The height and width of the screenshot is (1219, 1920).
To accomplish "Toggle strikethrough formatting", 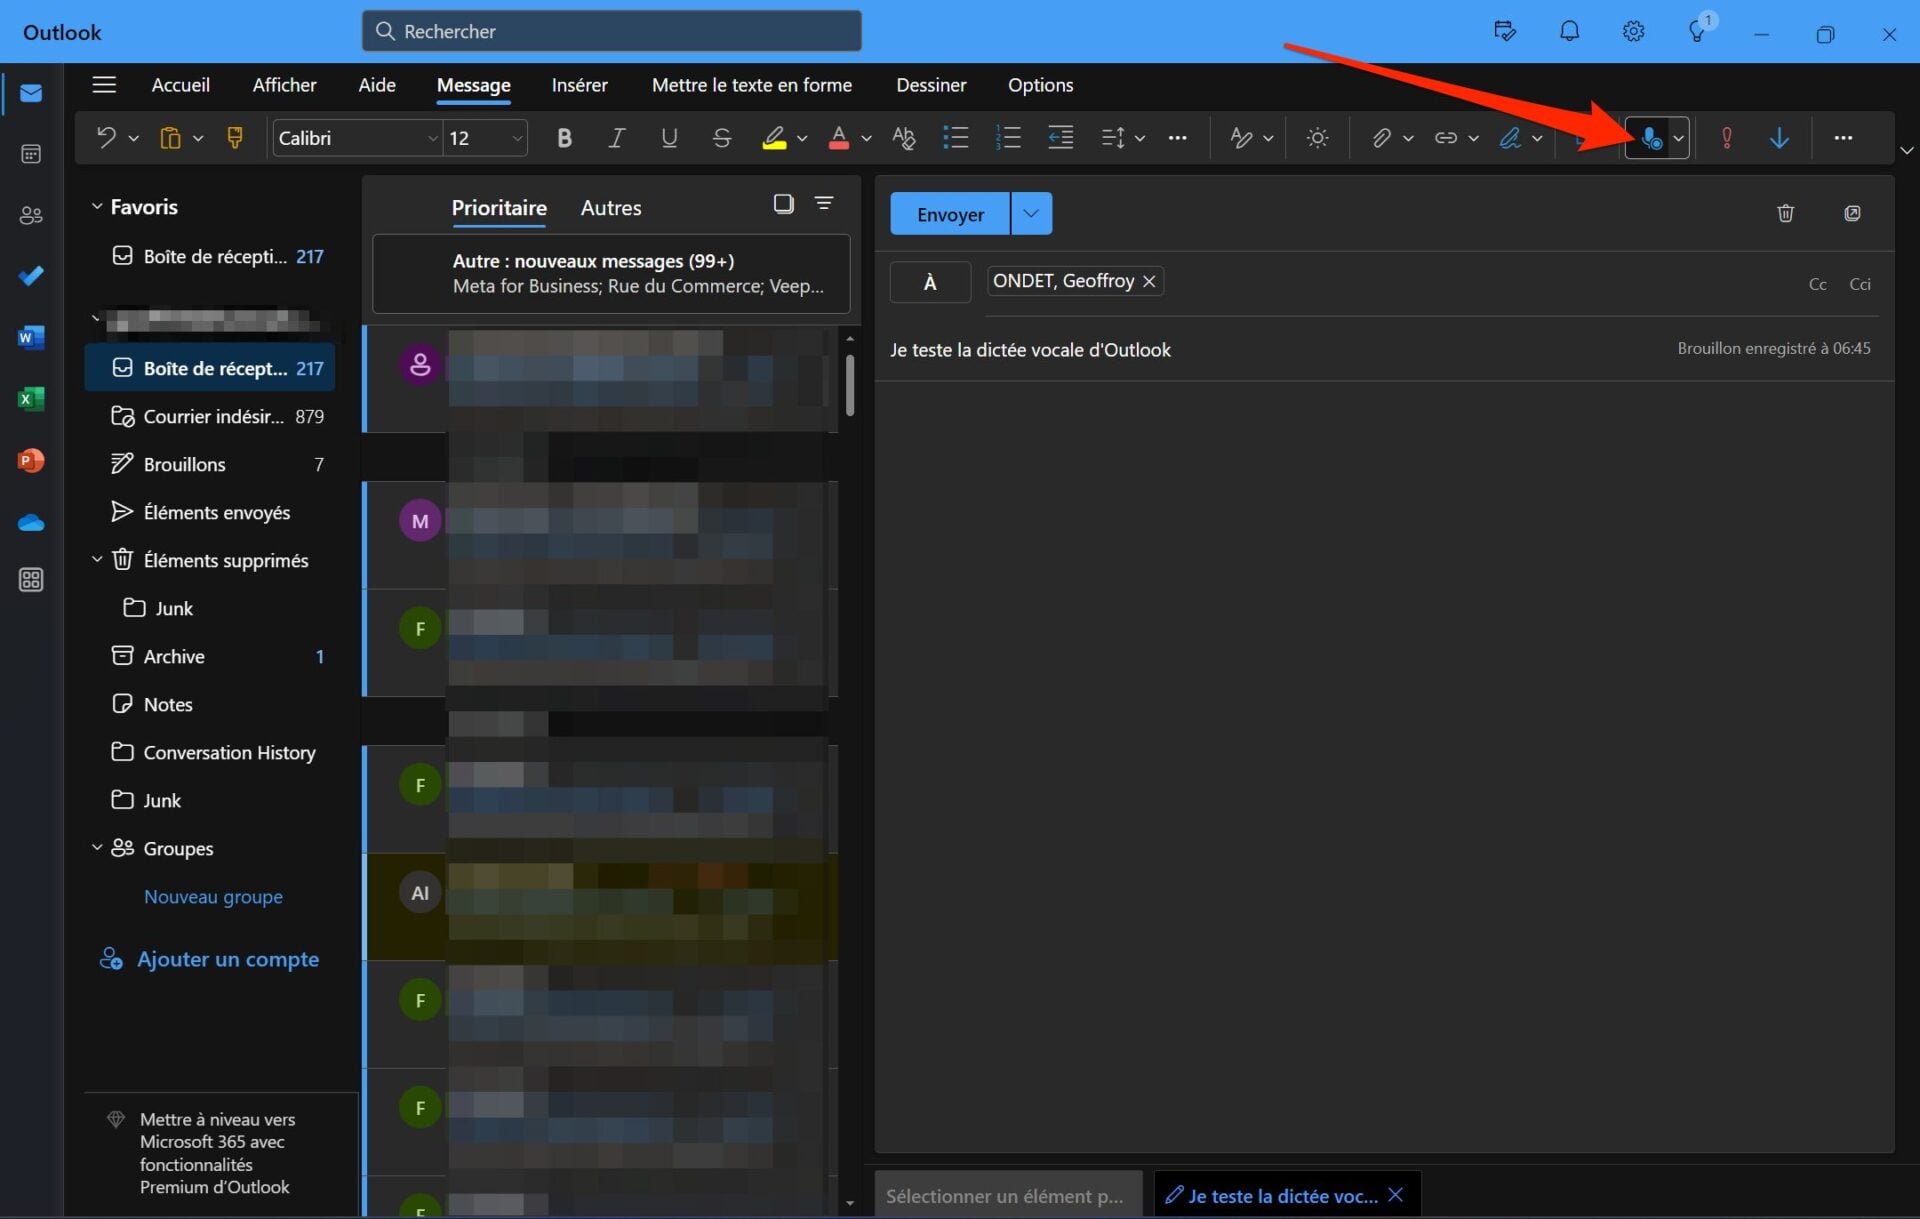I will click(x=721, y=138).
